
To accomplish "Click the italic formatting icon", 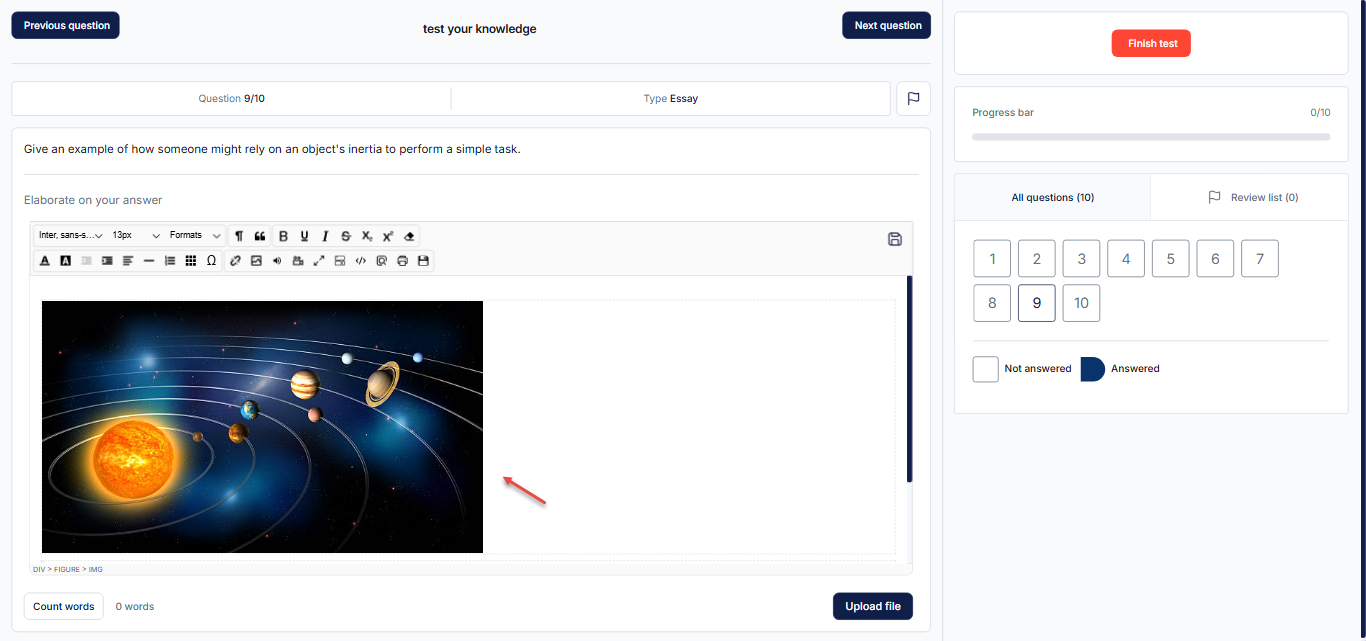I will pos(325,236).
